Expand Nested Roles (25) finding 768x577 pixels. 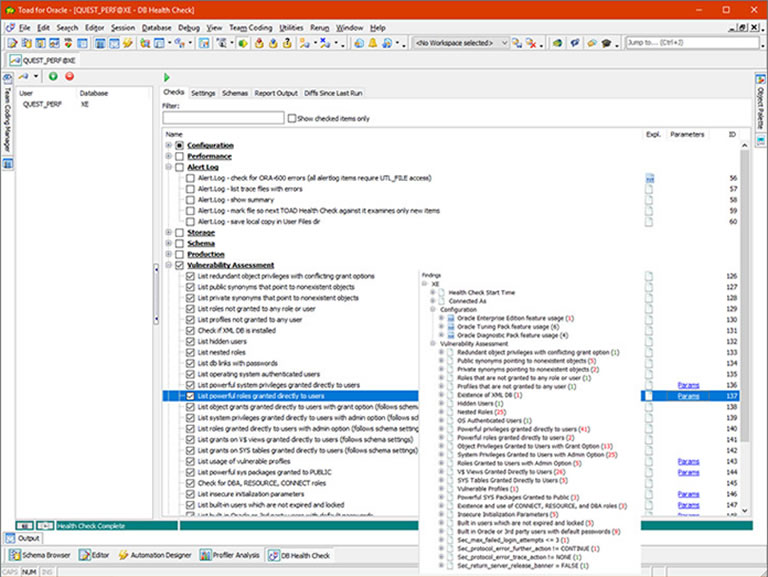441,411
